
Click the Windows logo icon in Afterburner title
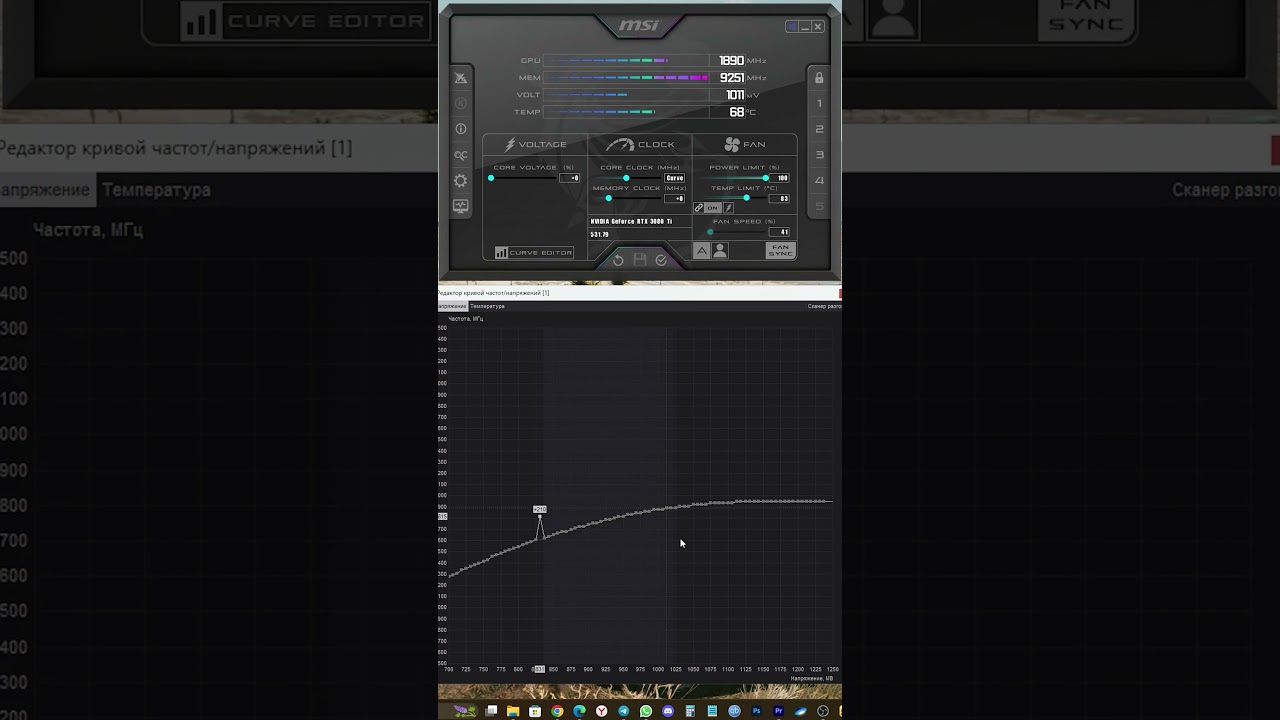point(792,26)
